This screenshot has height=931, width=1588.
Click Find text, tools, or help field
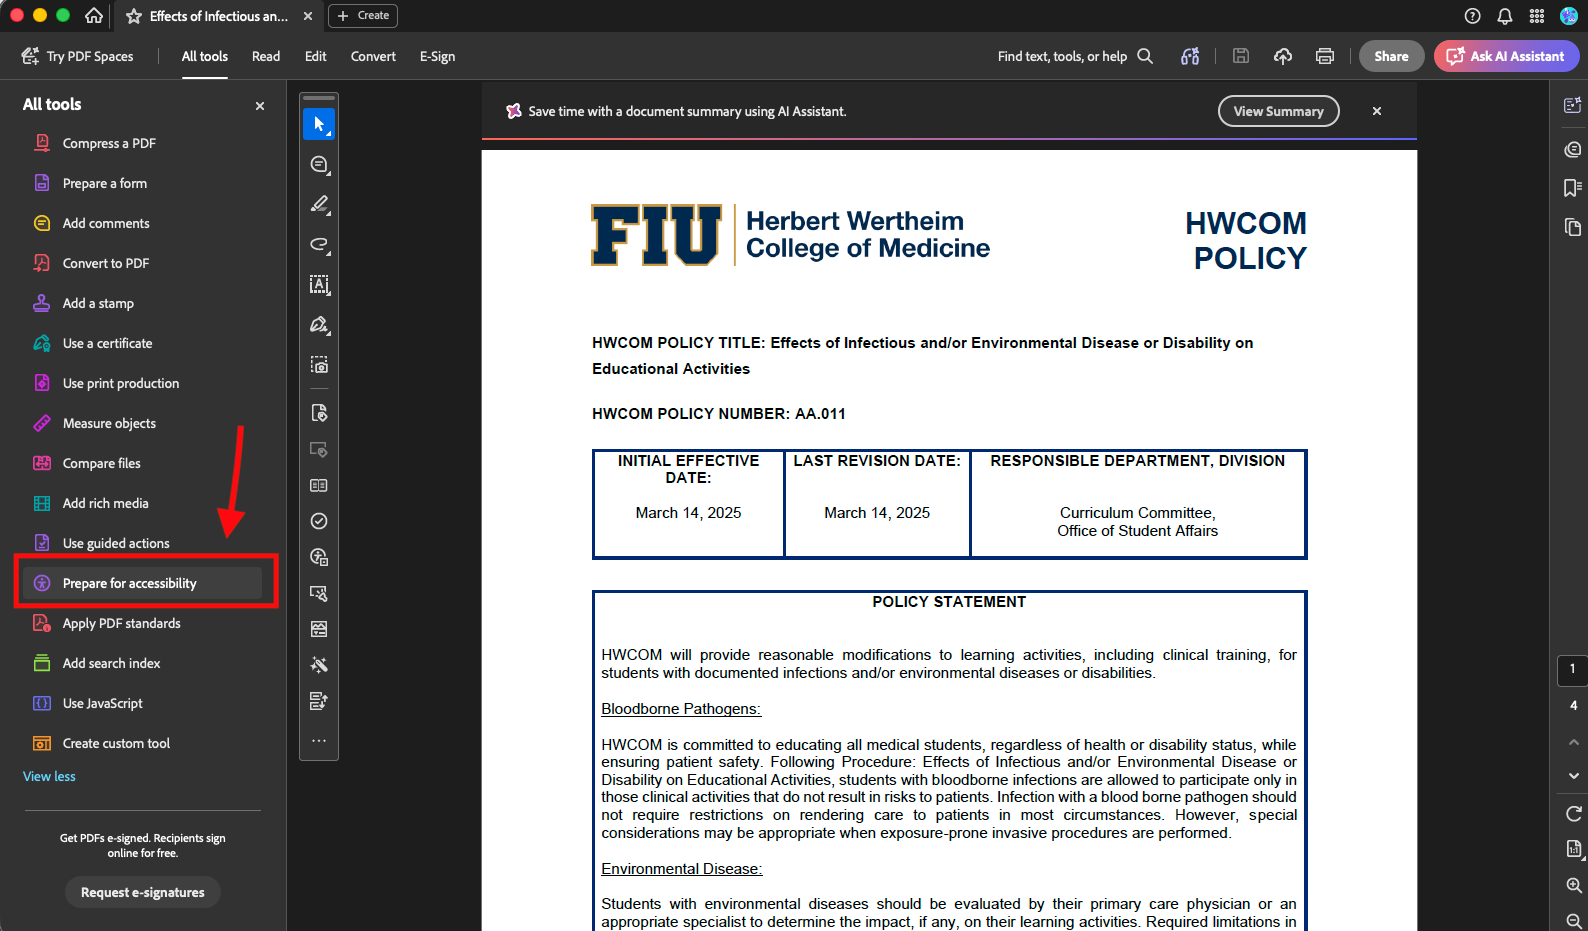(1062, 56)
